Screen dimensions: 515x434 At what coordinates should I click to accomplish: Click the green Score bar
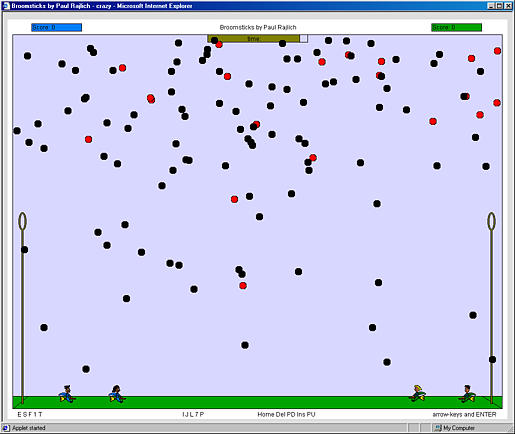(x=456, y=27)
